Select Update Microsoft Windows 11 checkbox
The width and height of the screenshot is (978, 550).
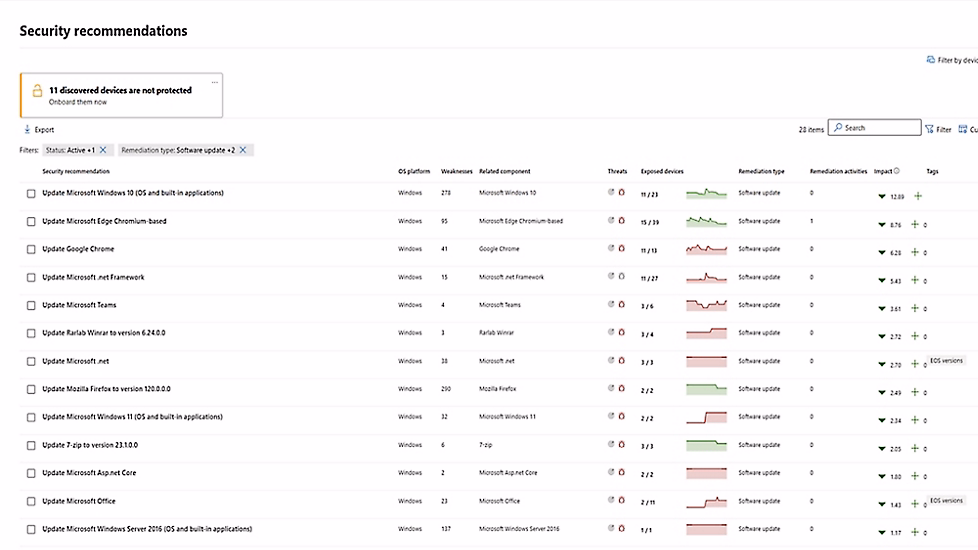click(x=31, y=417)
